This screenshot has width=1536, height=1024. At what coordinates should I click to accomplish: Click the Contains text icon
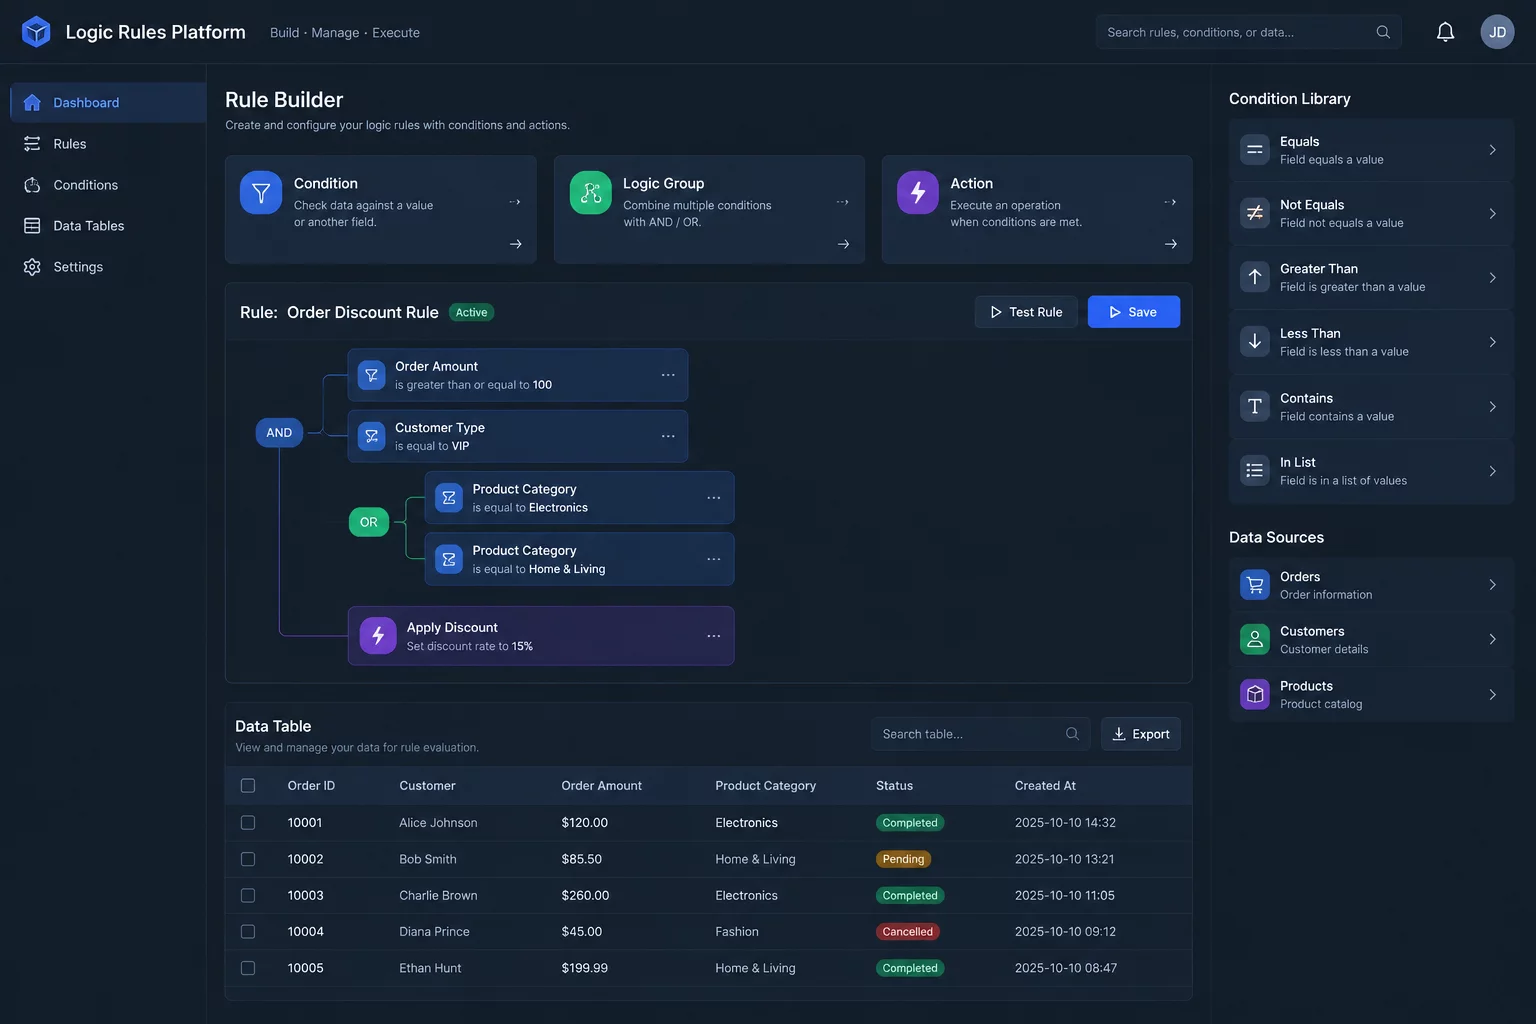coord(1255,406)
